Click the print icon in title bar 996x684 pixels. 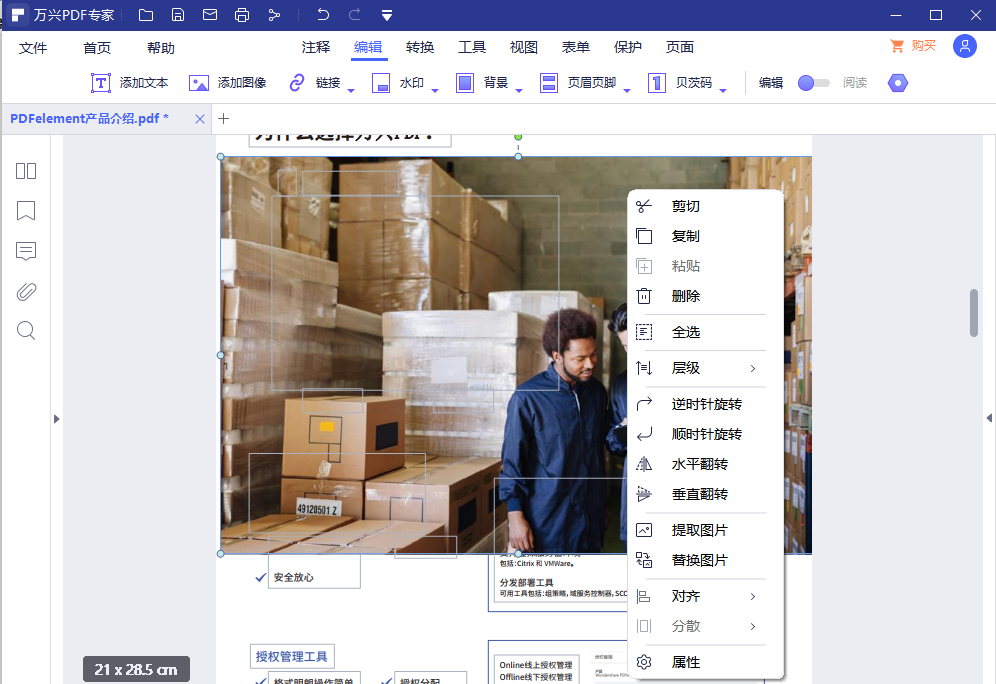240,14
